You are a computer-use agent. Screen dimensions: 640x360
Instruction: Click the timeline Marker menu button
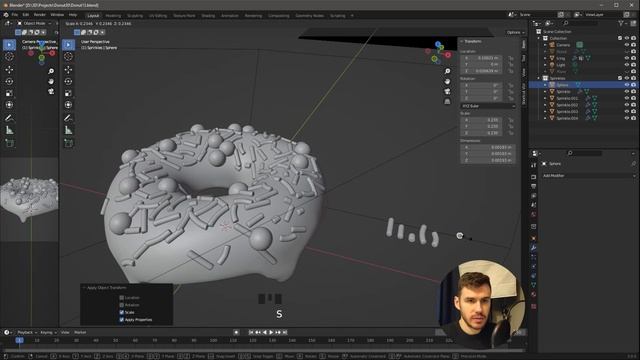pyautogui.click(x=80, y=332)
